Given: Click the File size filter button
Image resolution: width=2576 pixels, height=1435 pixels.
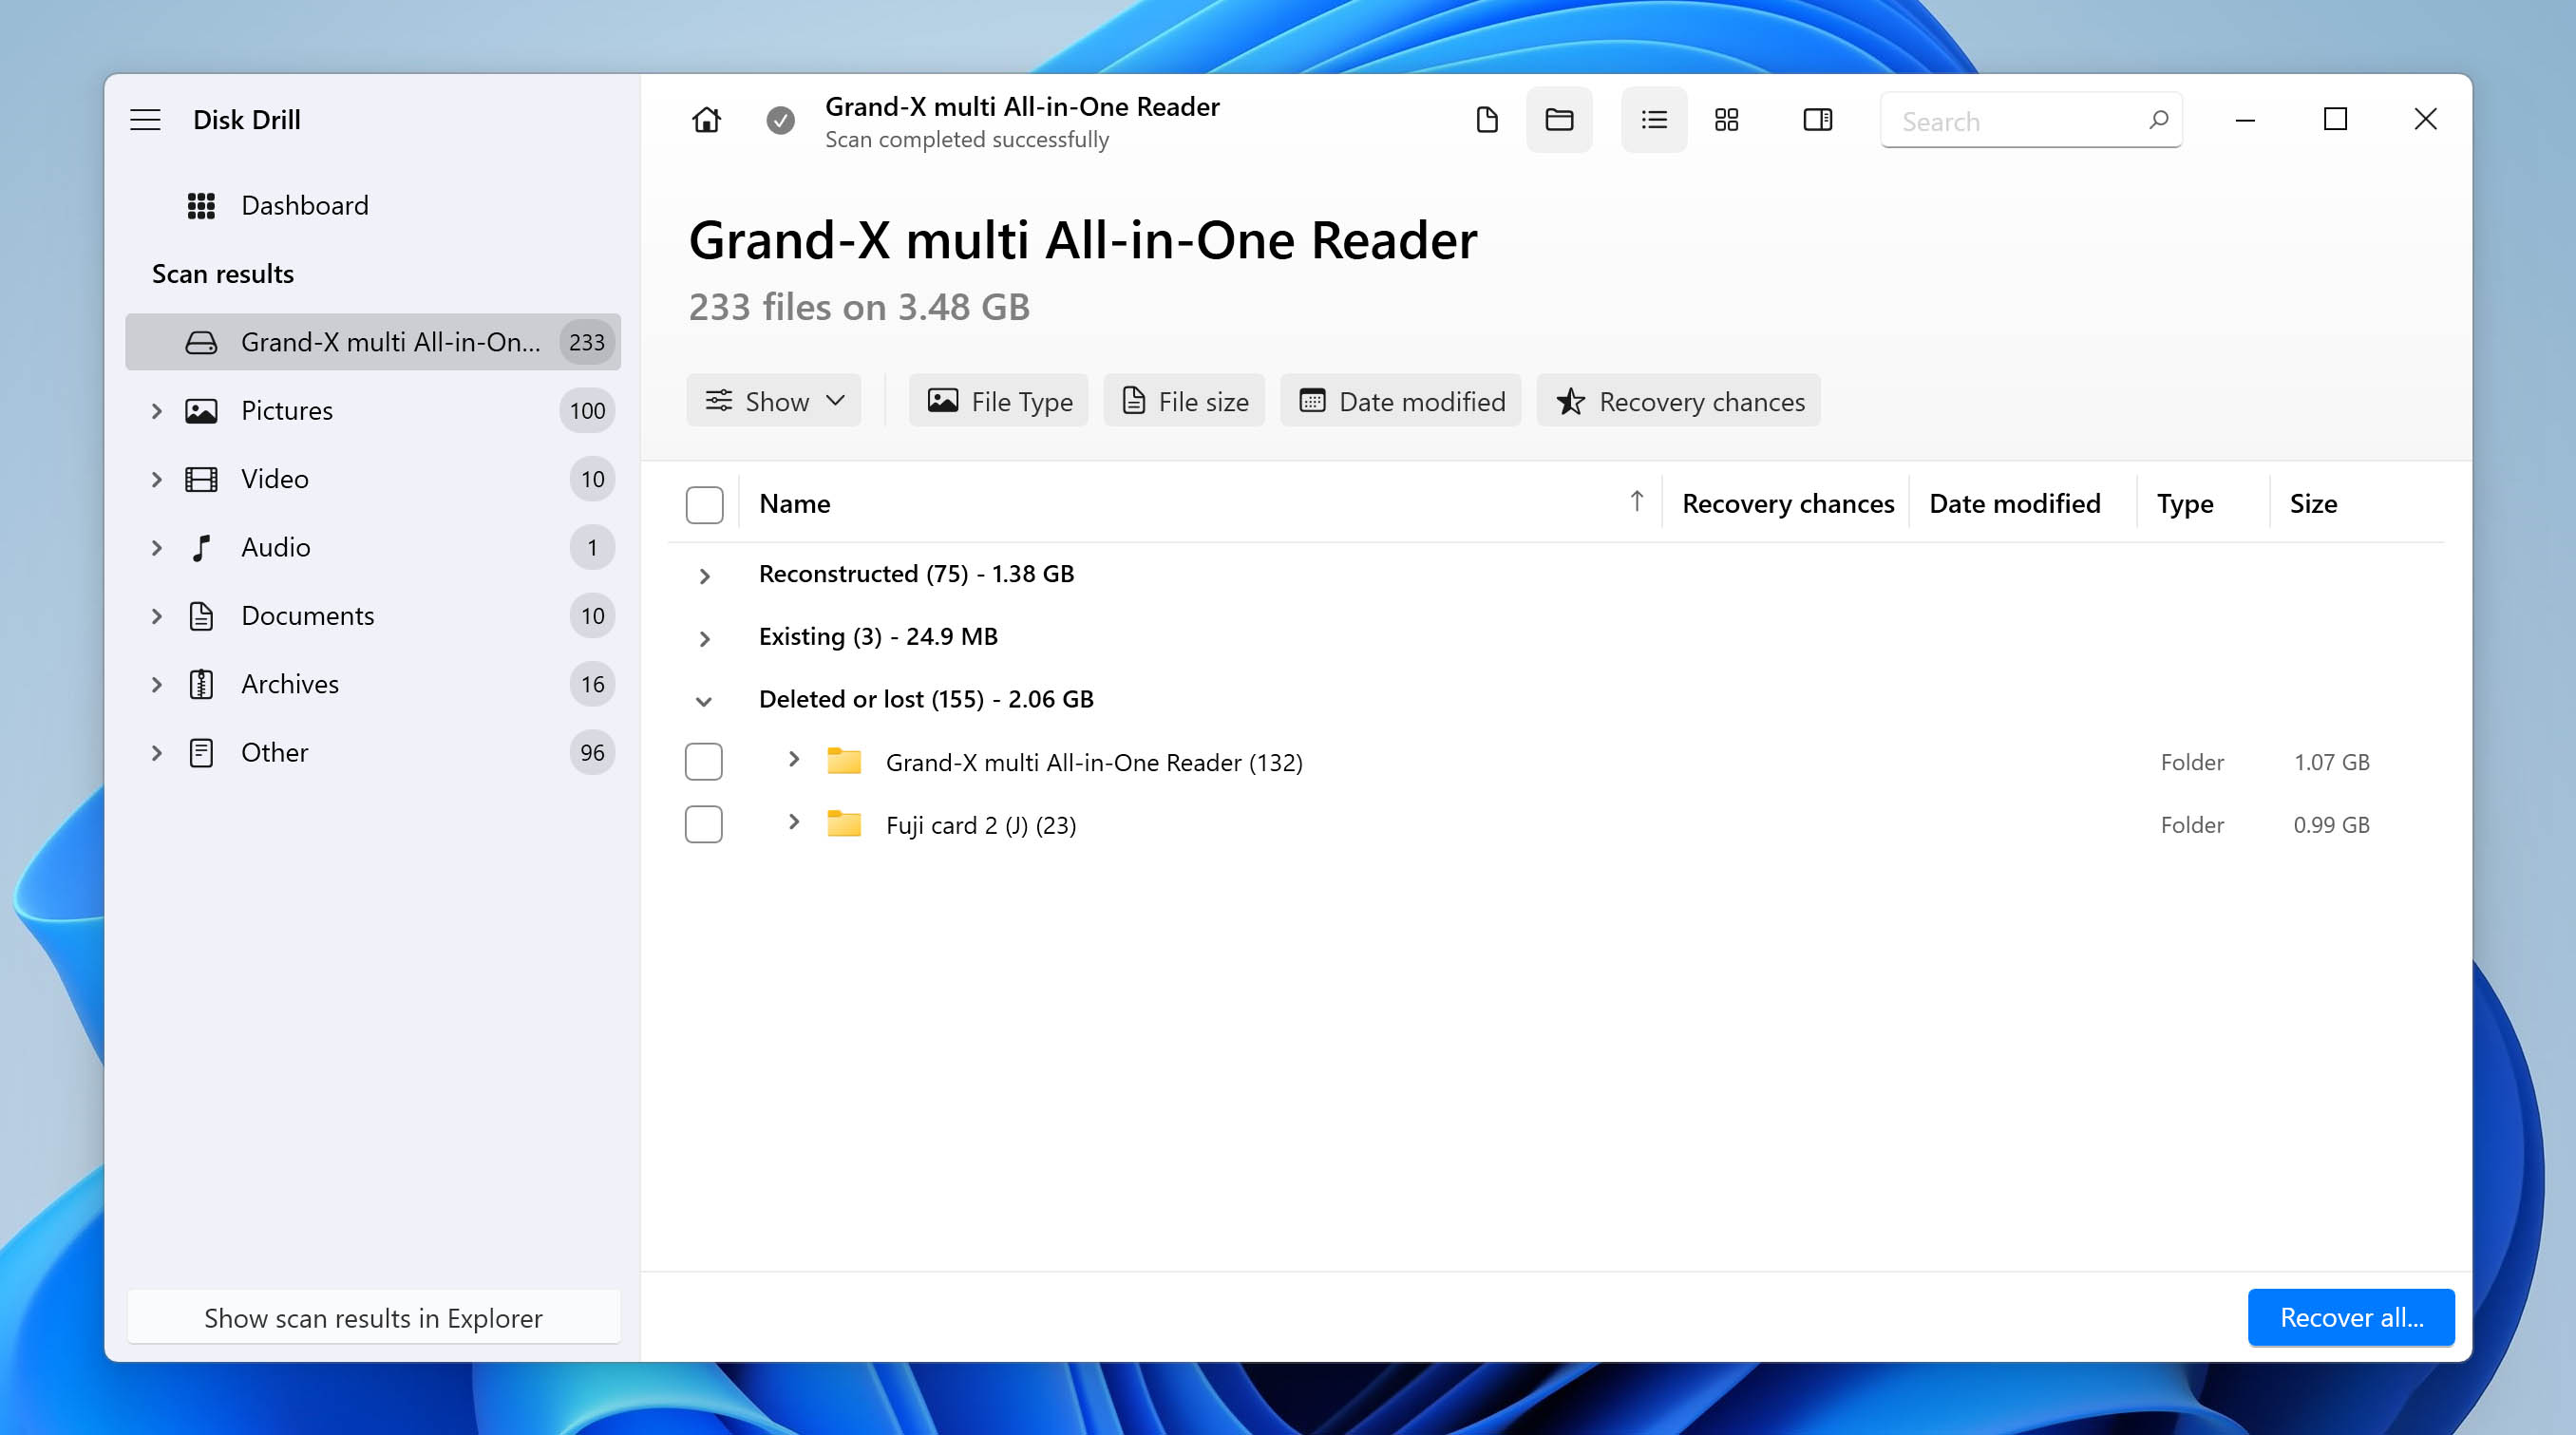Looking at the screenshot, I should pos(1184,401).
